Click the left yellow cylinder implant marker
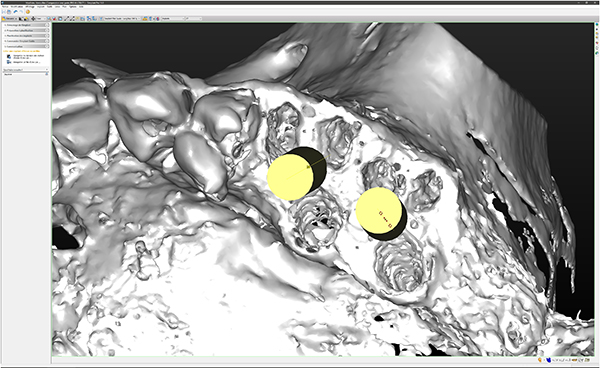The width and height of the screenshot is (600, 368). pyautogui.click(x=290, y=177)
